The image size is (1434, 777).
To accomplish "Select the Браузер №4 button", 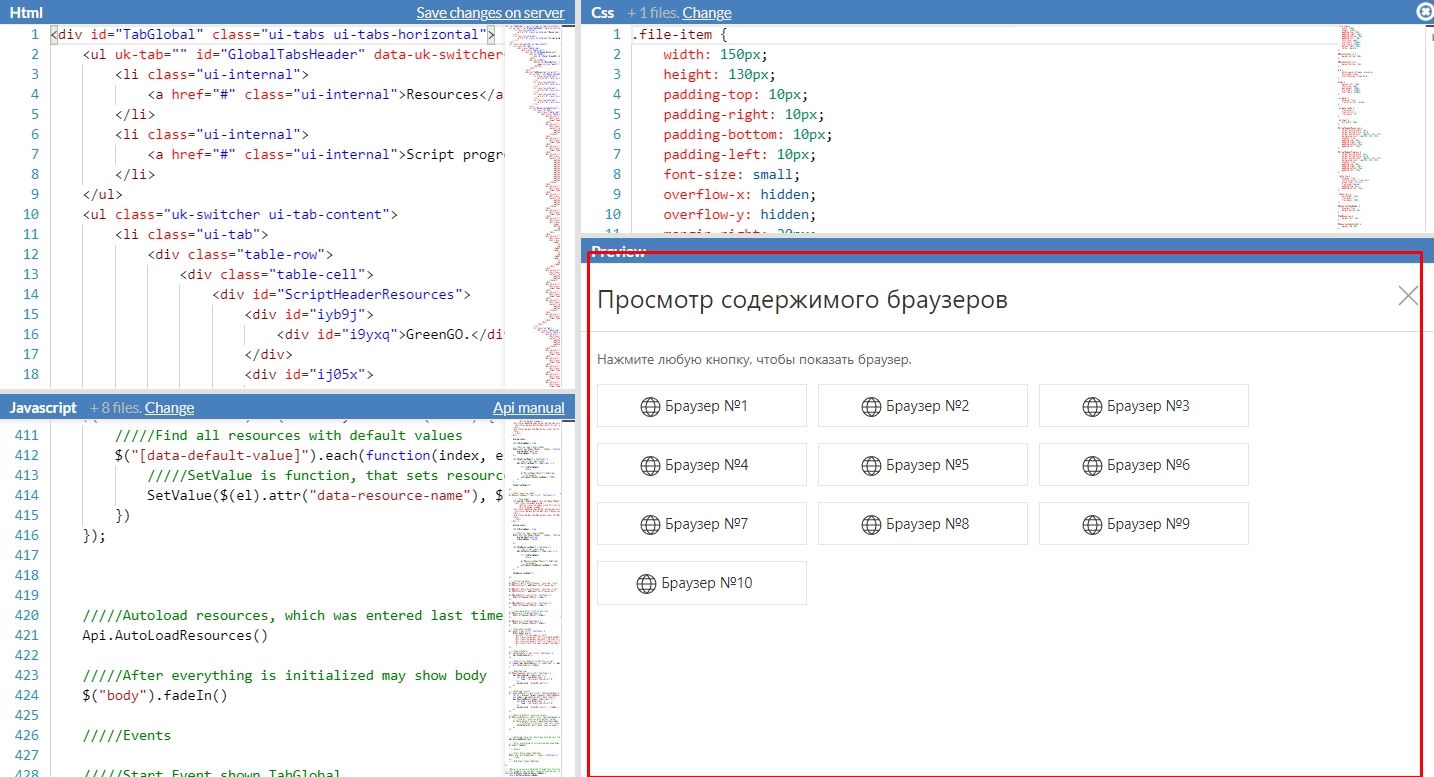I will pos(701,464).
